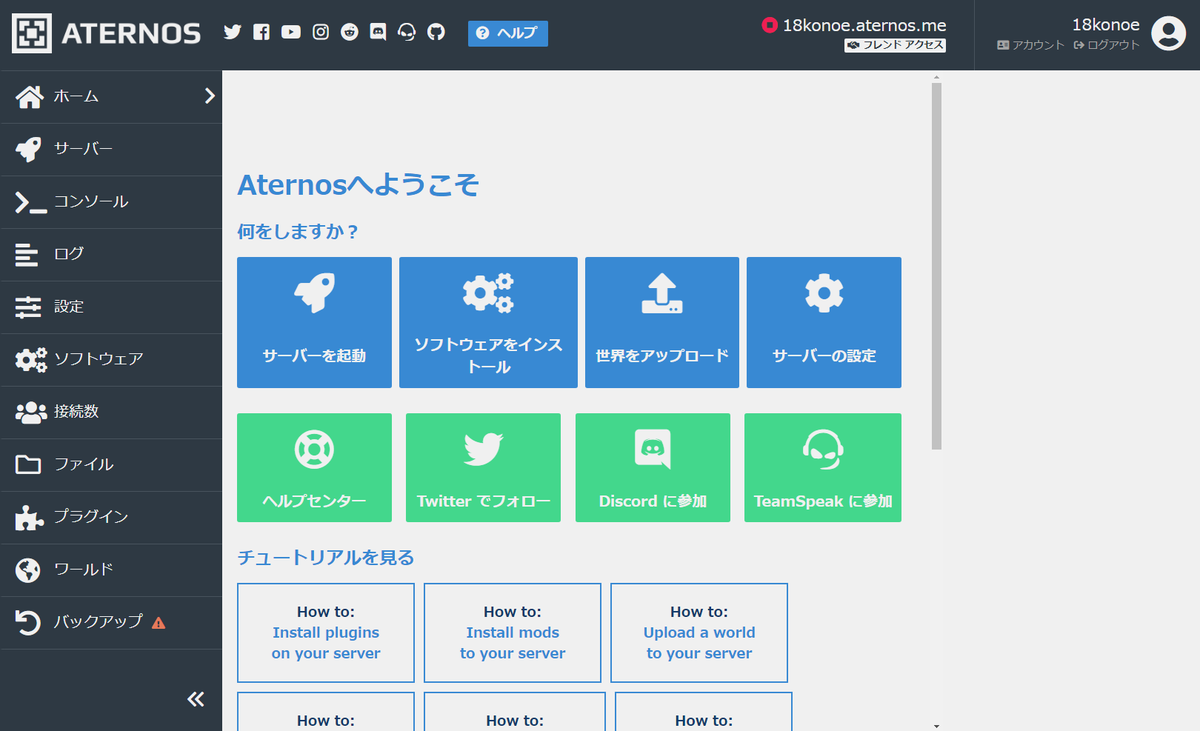The image size is (1200, 731).
Task: Open the YouTube icon in header
Action: pyautogui.click(x=291, y=32)
